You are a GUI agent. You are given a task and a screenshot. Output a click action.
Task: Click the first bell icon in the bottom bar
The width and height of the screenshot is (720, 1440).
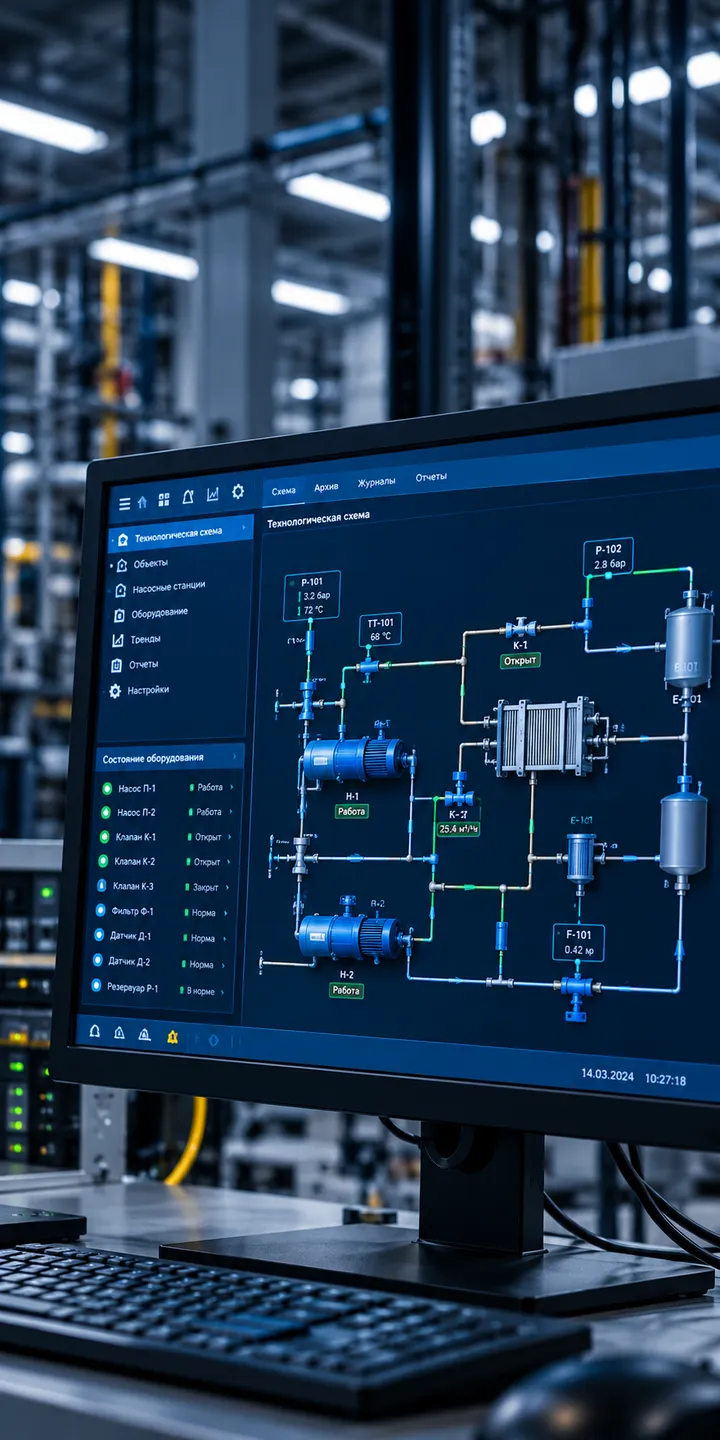point(95,1029)
